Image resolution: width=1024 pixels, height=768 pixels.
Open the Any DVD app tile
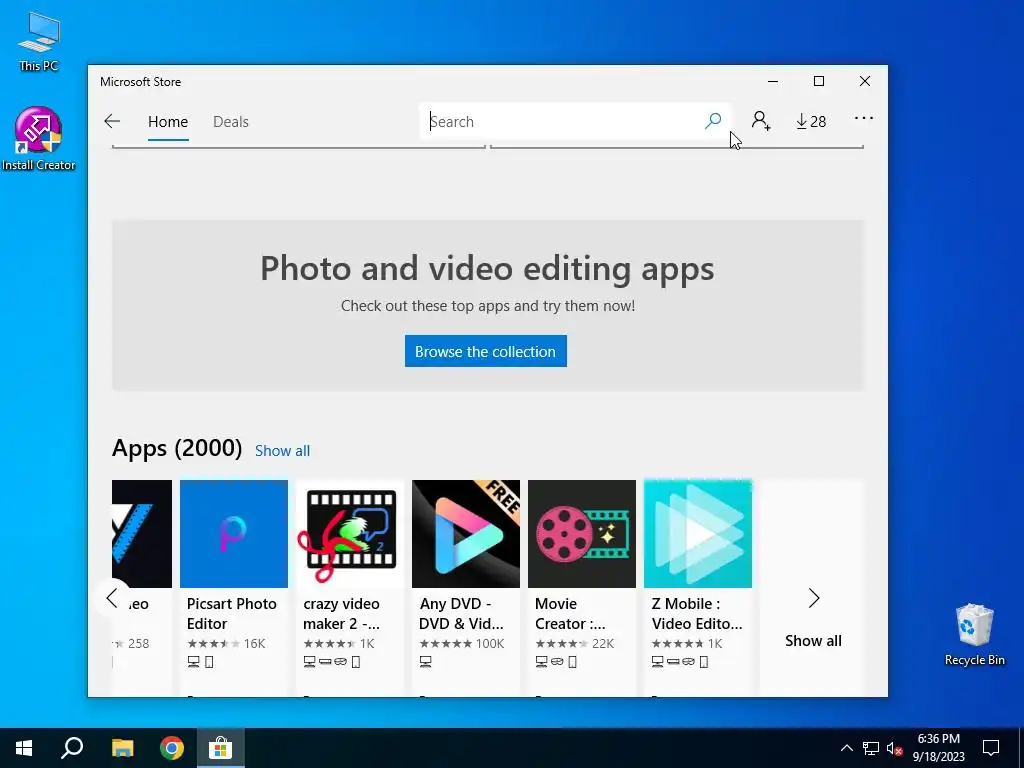(466, 588)
